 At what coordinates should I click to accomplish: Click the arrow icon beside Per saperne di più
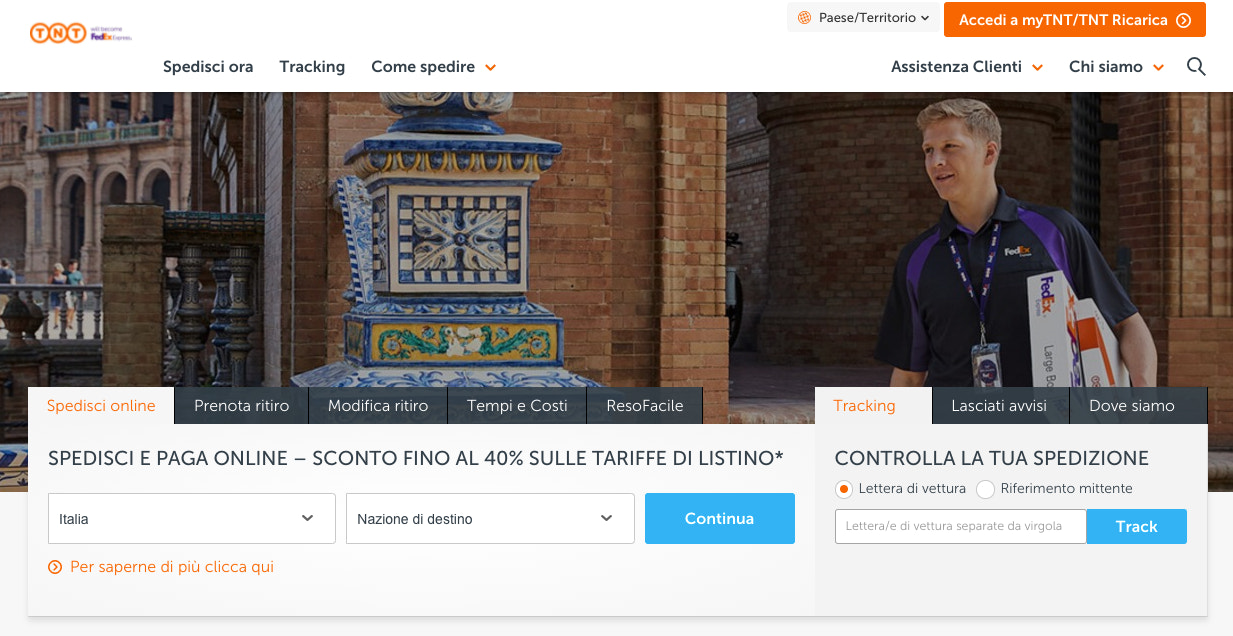(55, 568)
